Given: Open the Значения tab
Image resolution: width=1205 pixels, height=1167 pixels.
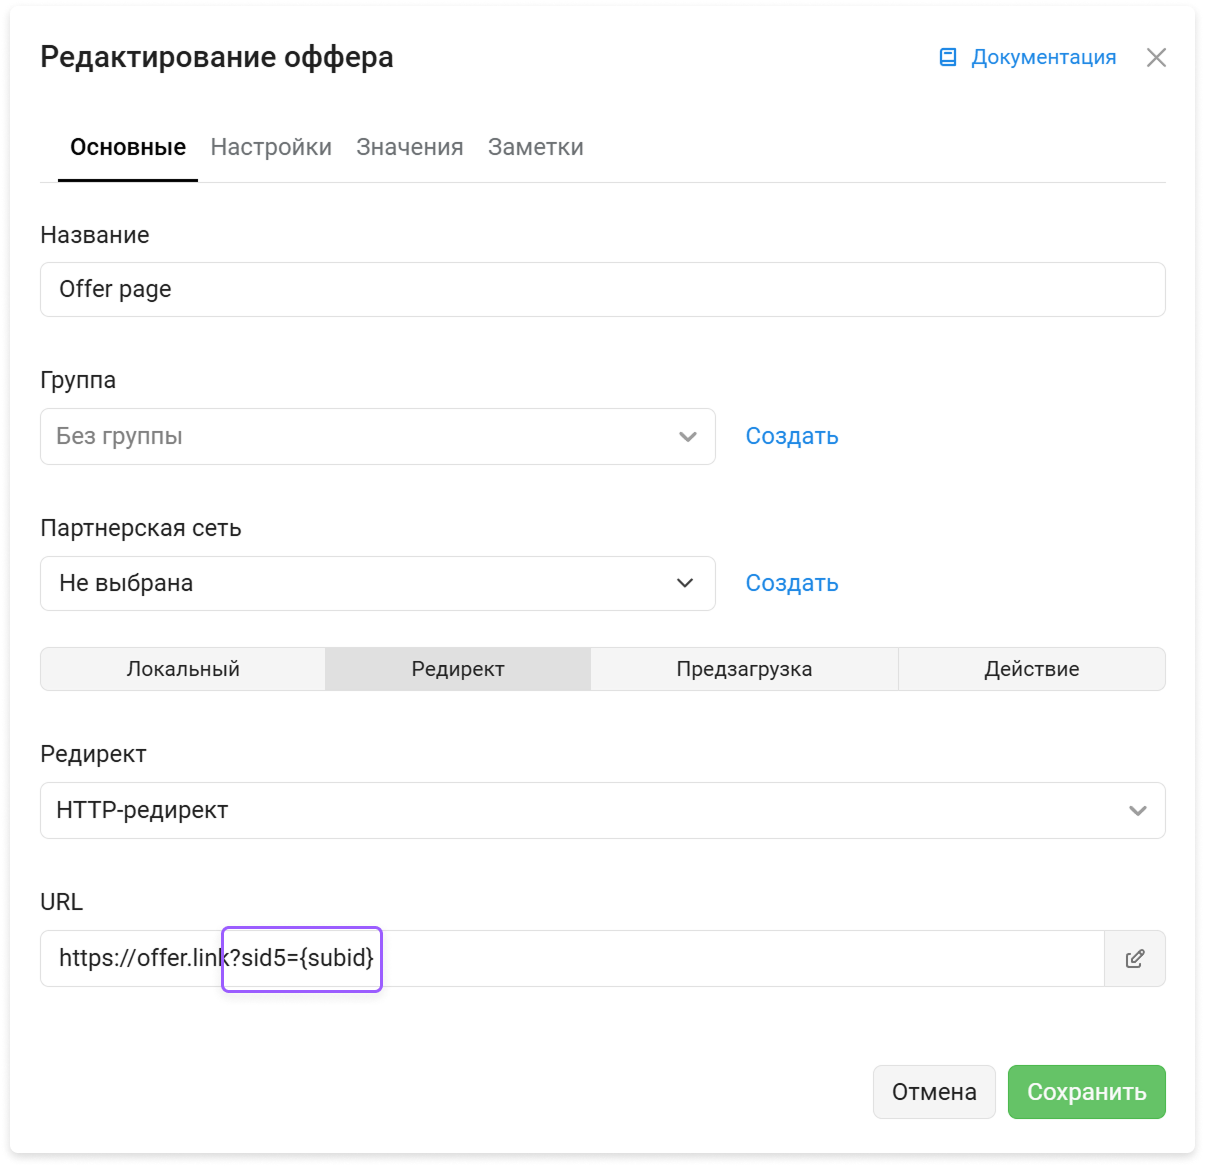Looking at the screenshot, I should click(x=410, y=147).
